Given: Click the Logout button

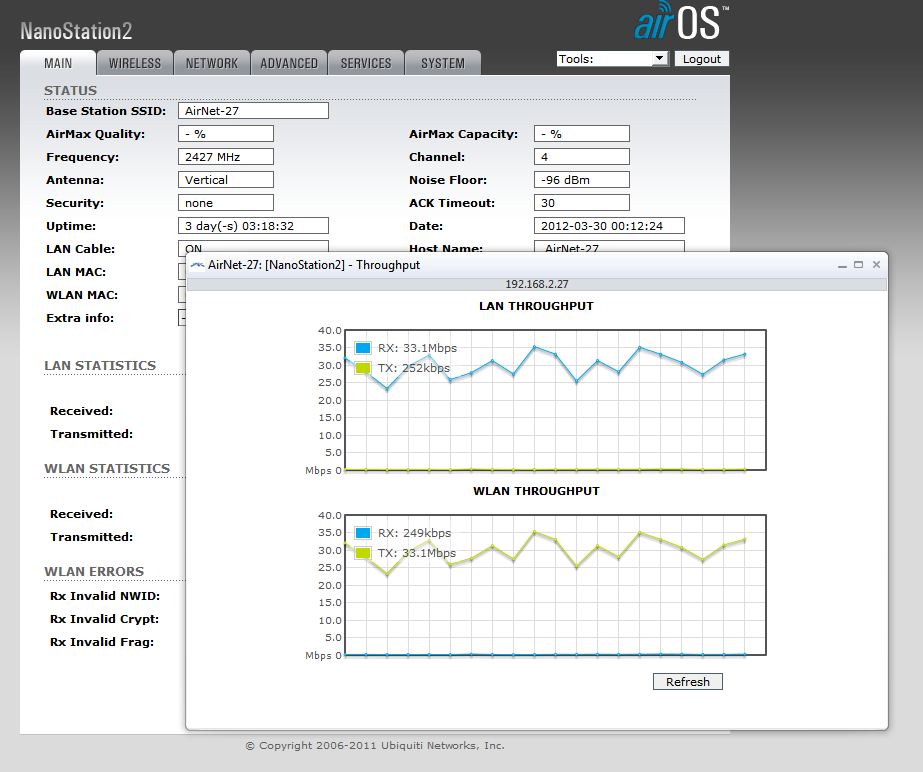Looking at the screenshot, I should coord(702,59).
